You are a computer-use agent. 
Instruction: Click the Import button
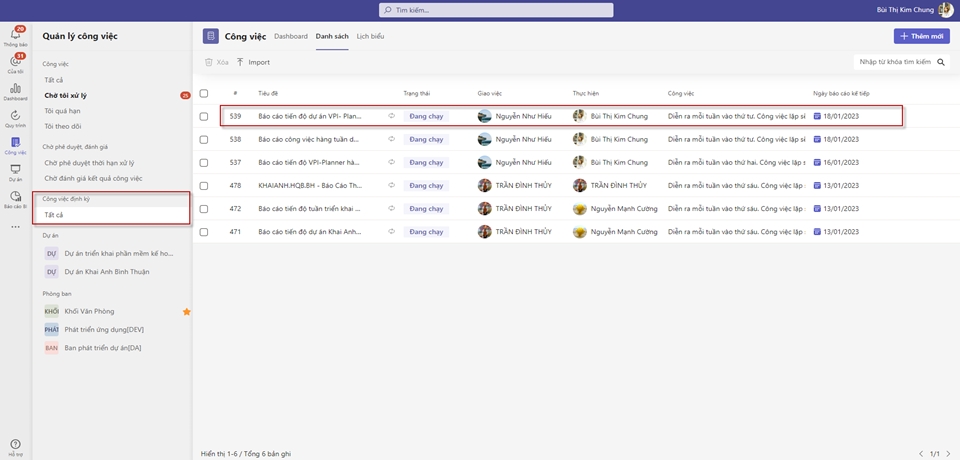point(253,62)
